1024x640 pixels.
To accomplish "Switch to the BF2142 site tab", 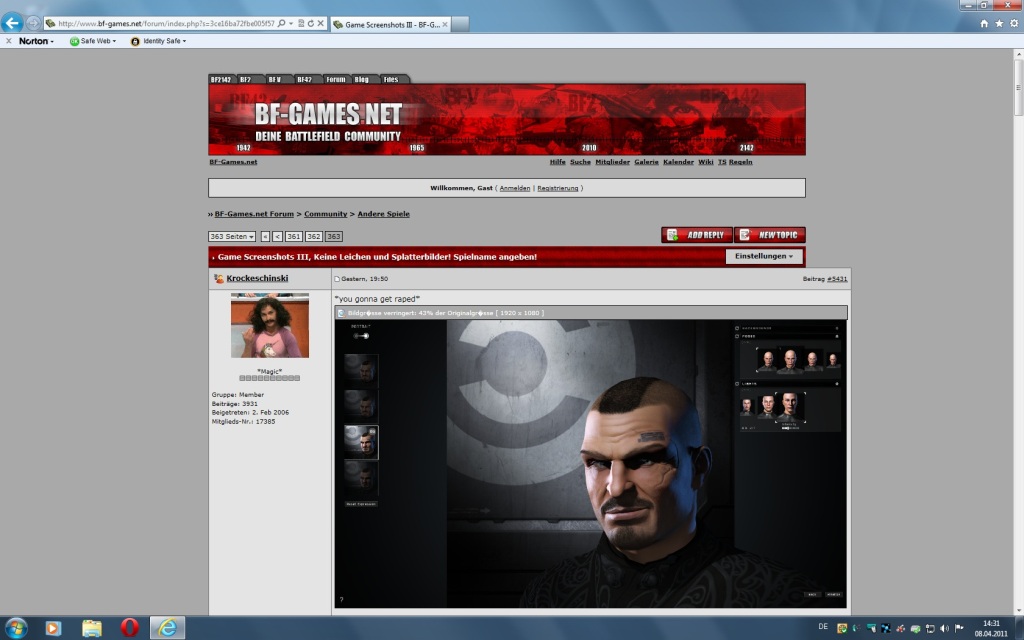I will (221, 79).
